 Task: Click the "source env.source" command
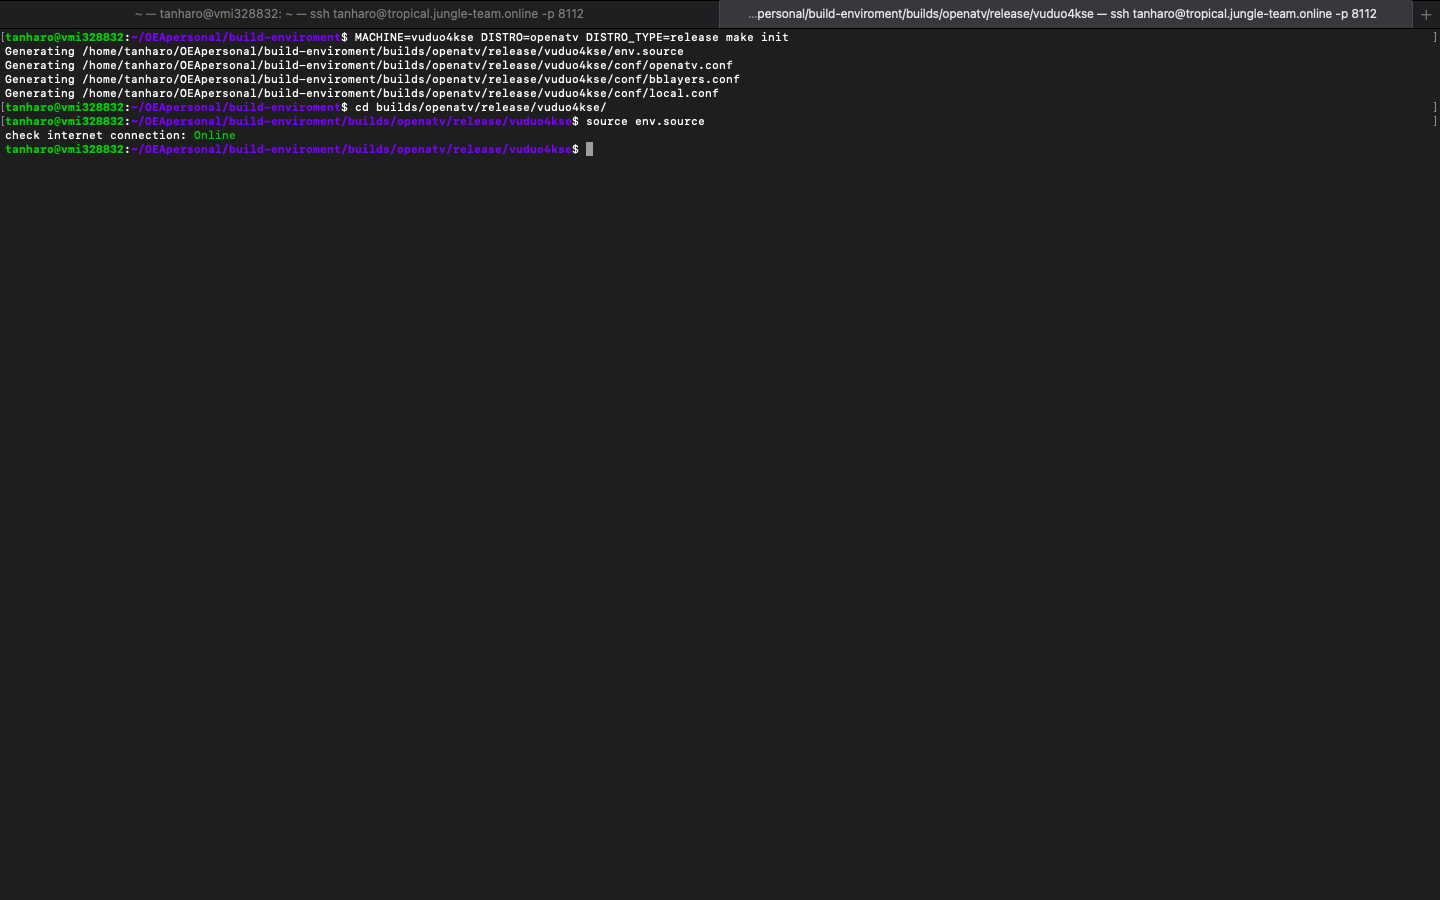coord(645,121)
